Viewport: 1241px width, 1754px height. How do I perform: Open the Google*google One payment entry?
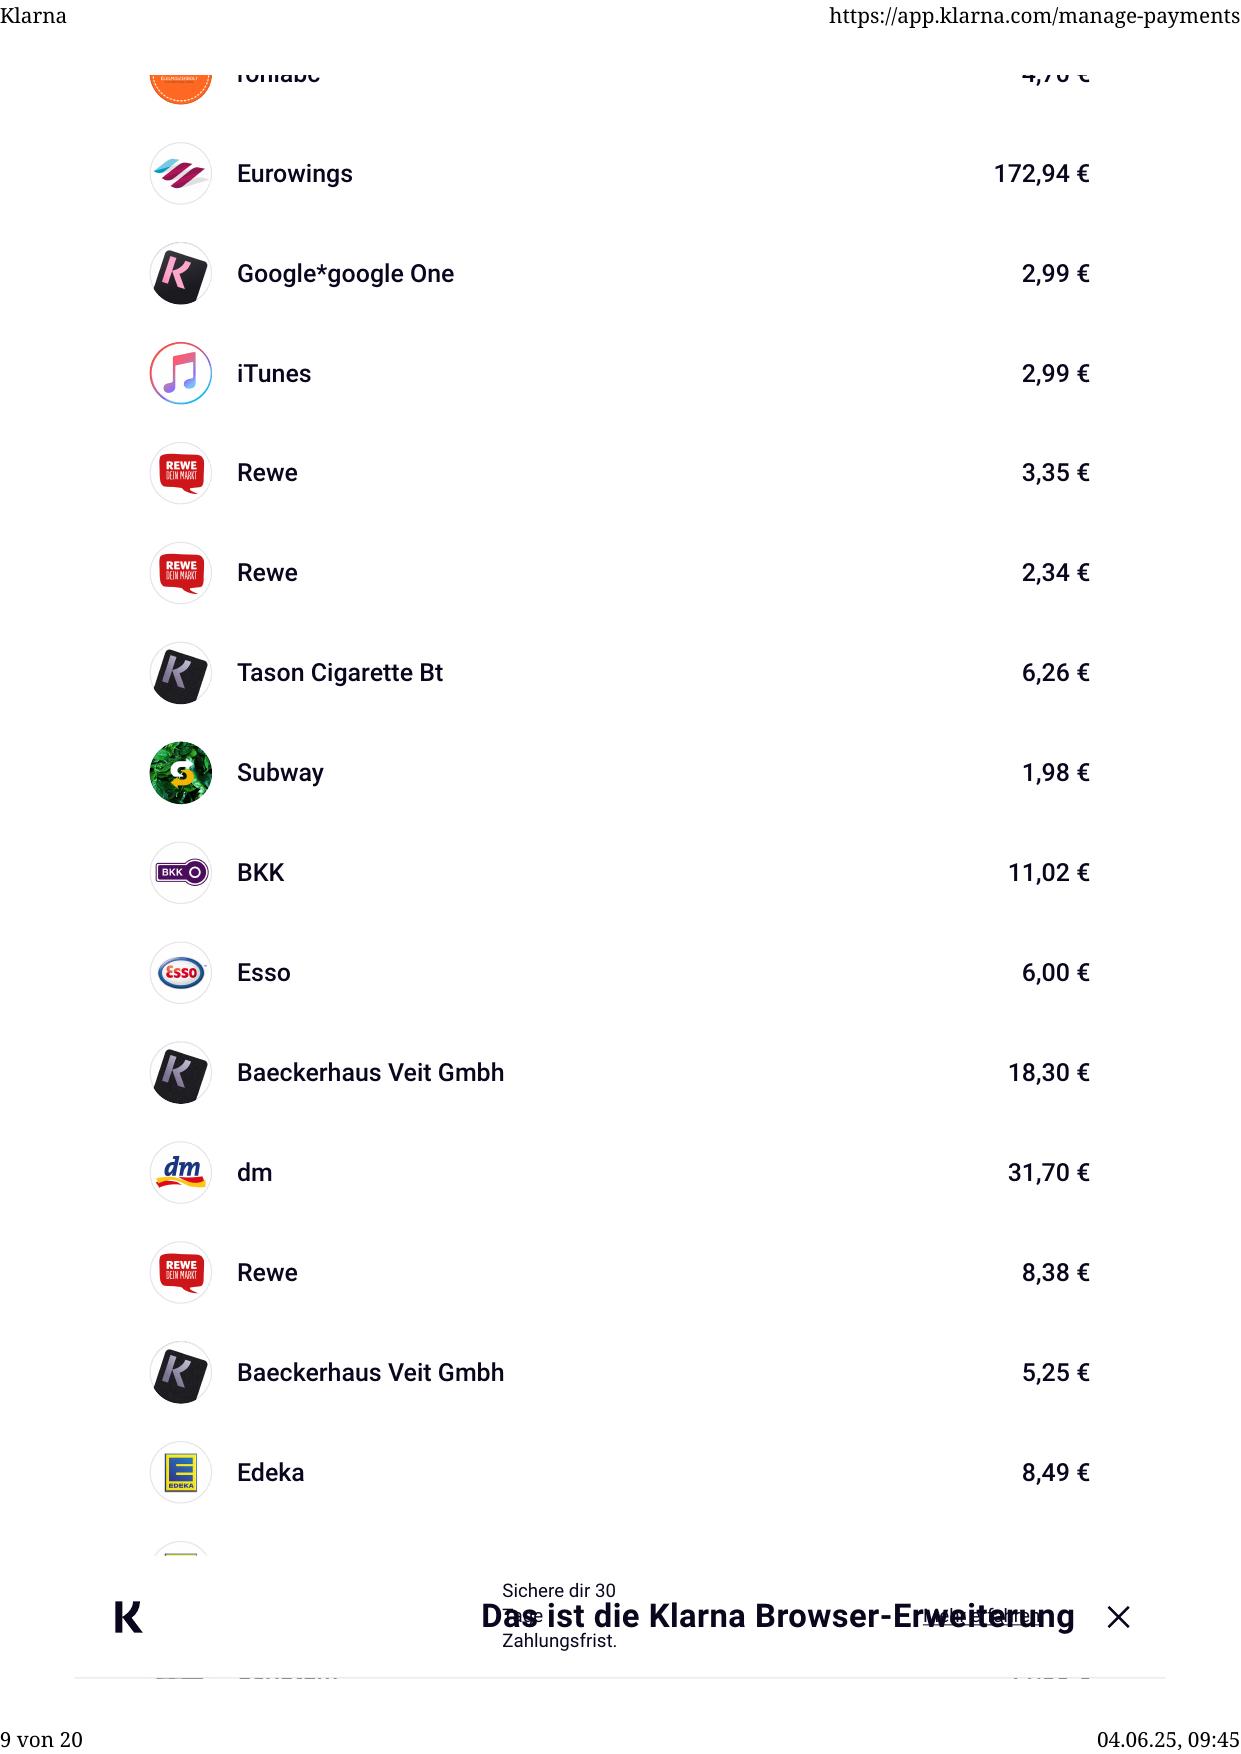[346, 274]
